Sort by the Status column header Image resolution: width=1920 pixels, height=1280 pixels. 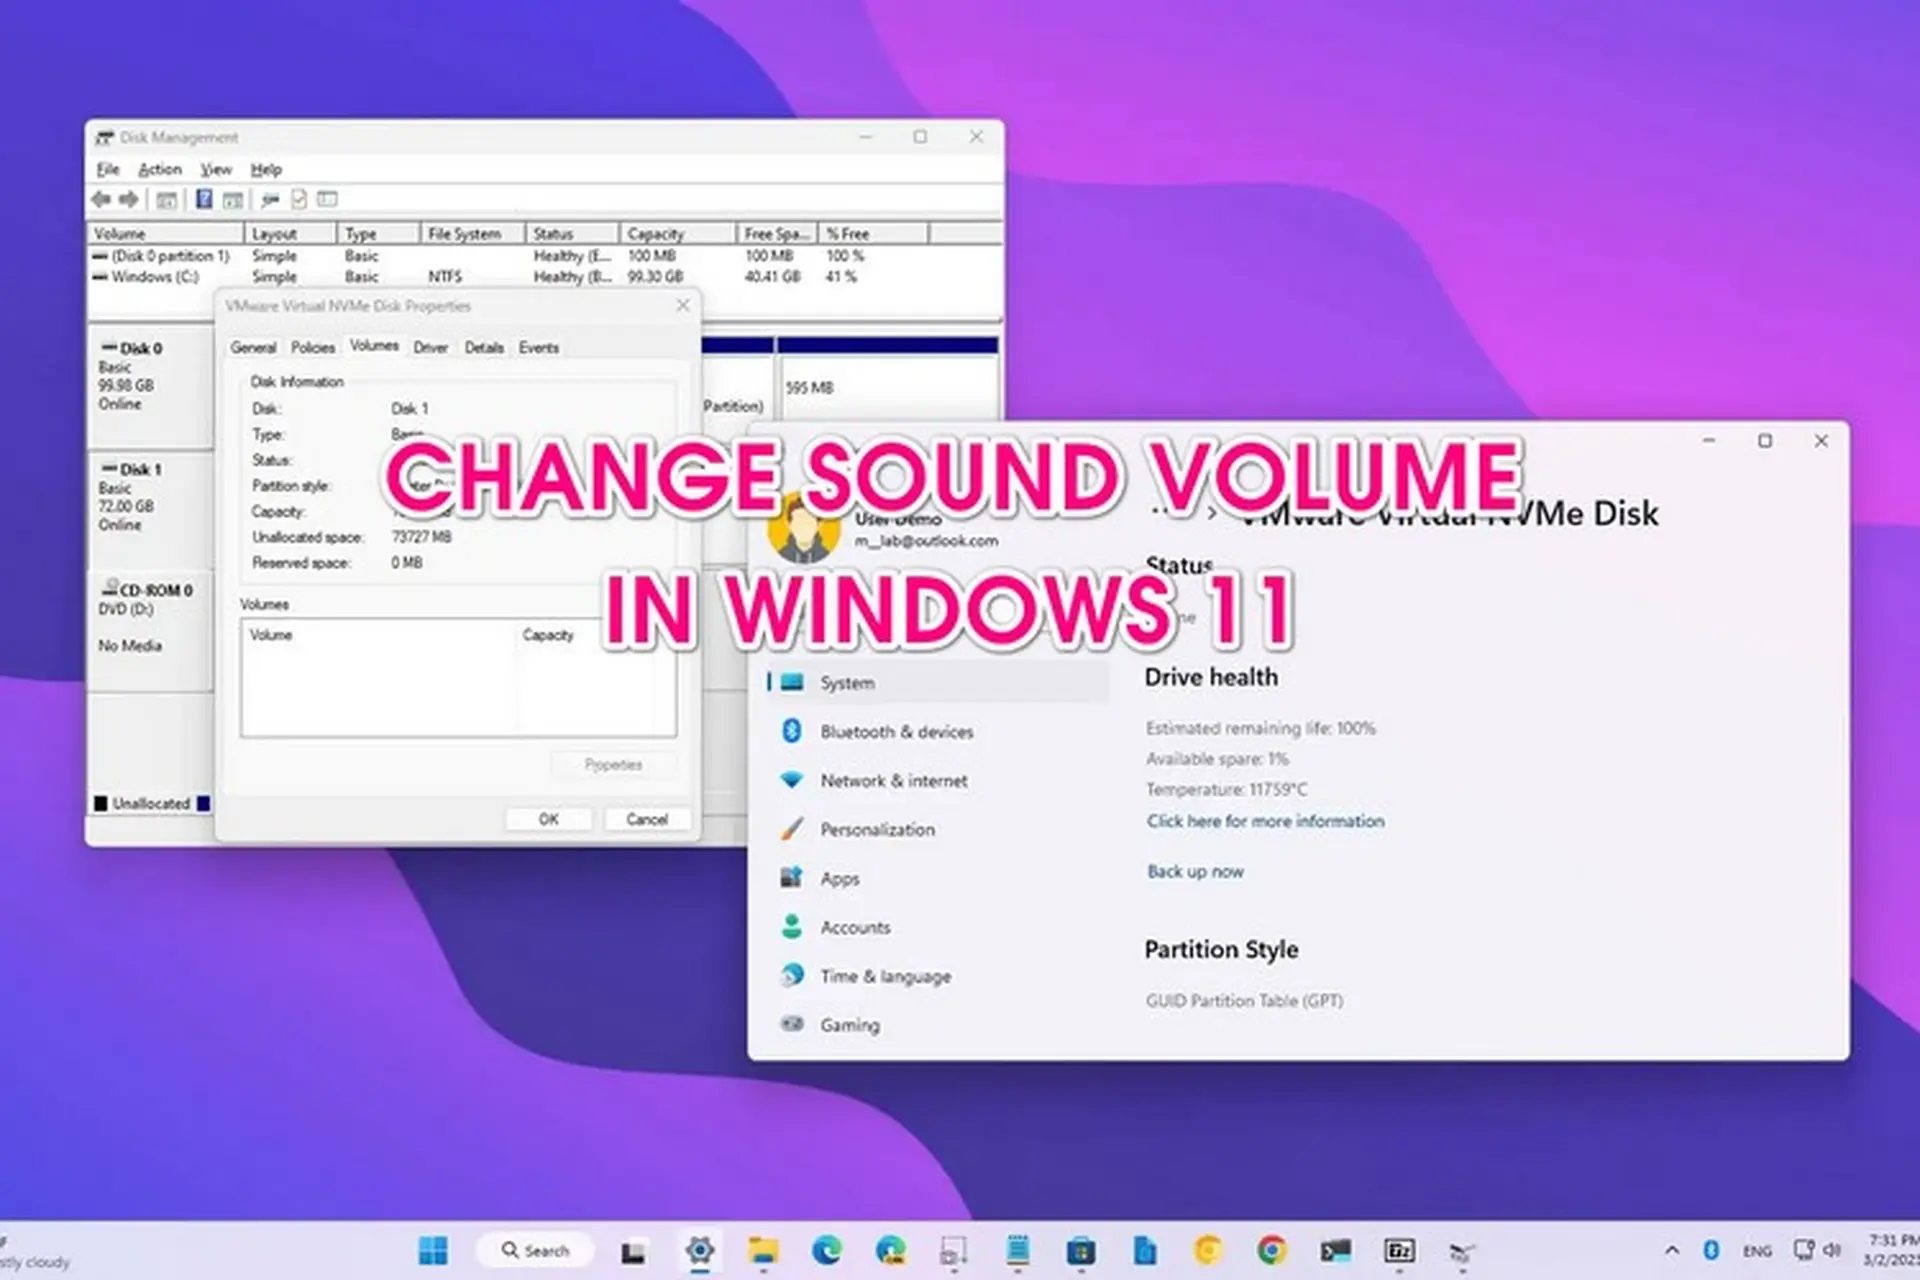(572, 233)
